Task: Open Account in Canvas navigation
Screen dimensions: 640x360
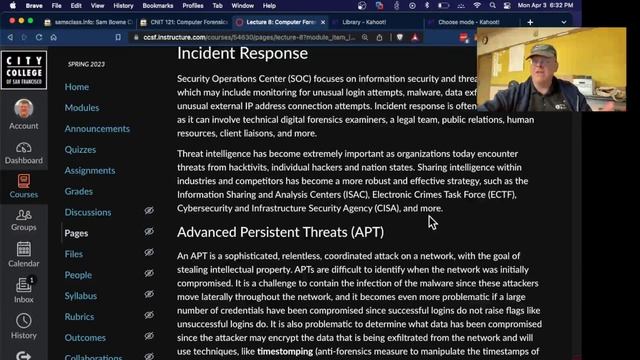Action: (x=24, y=114)
